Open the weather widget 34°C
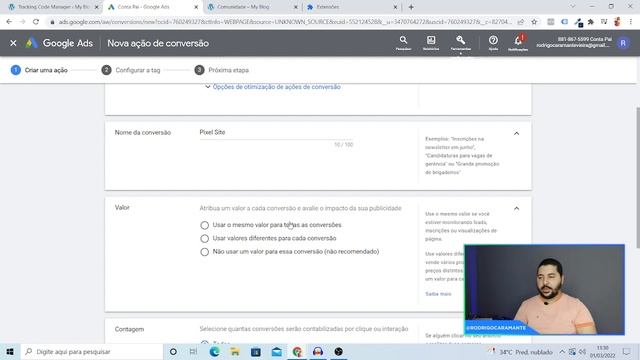 pyautogui.click(x=520, y=351)
